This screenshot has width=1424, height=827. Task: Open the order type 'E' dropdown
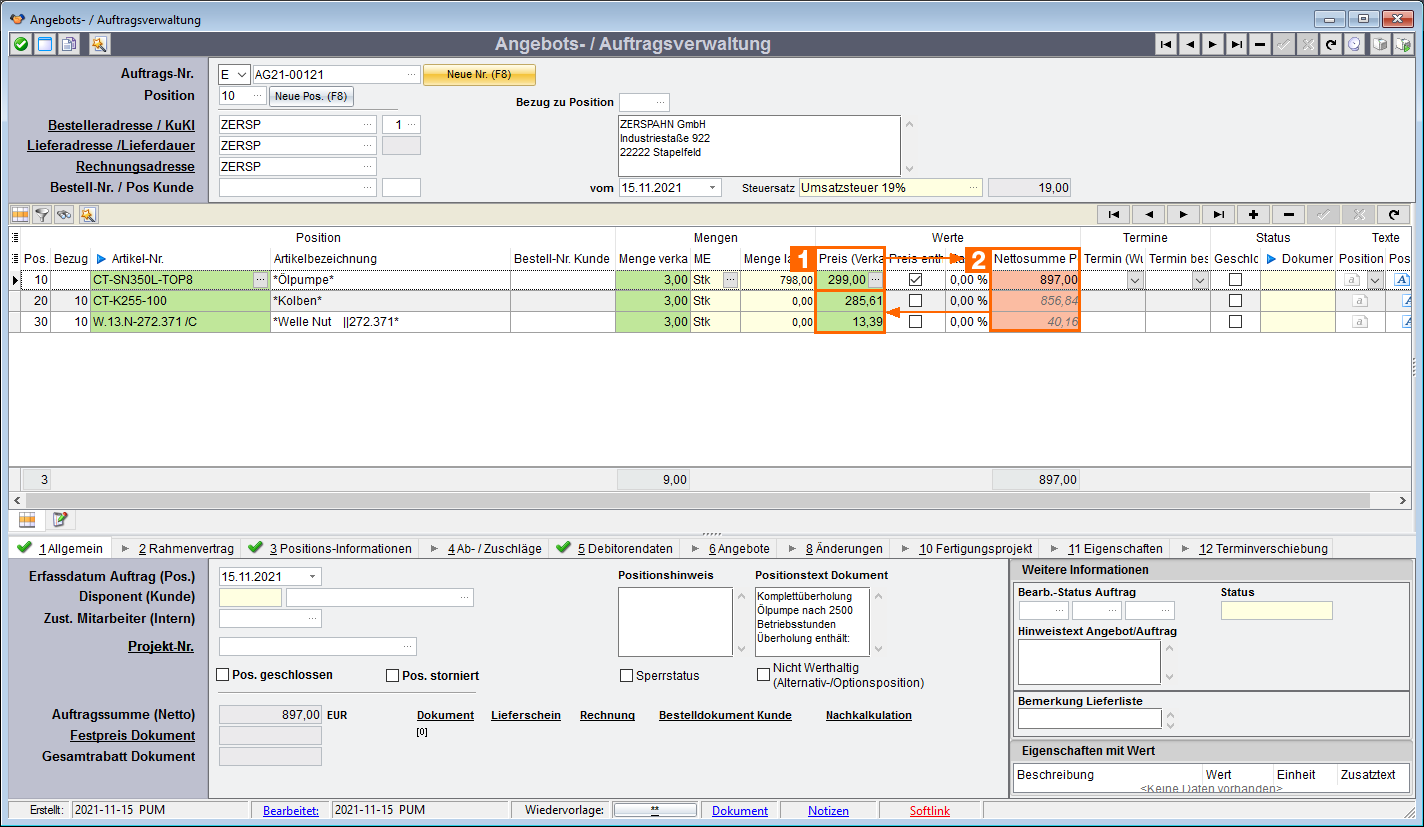click(241, 74)
